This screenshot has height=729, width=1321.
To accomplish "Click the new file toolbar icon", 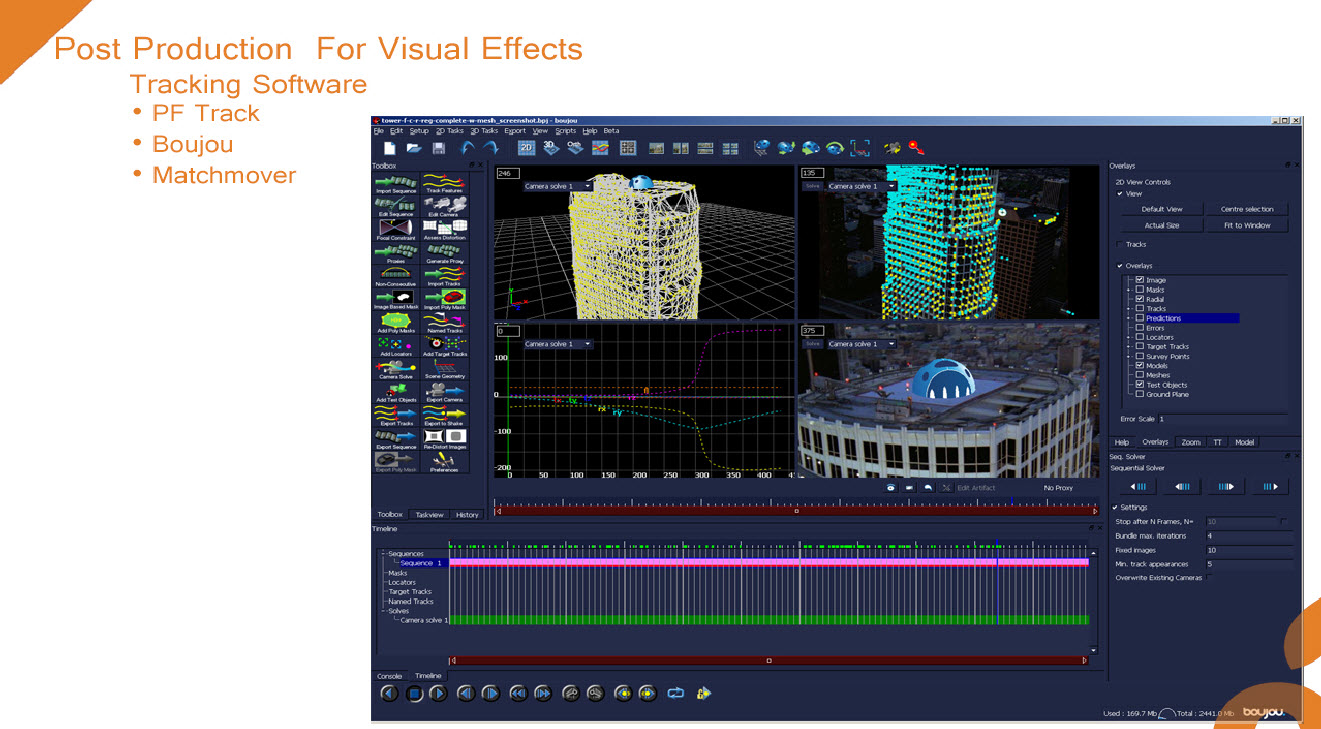I will click(390, 148).
